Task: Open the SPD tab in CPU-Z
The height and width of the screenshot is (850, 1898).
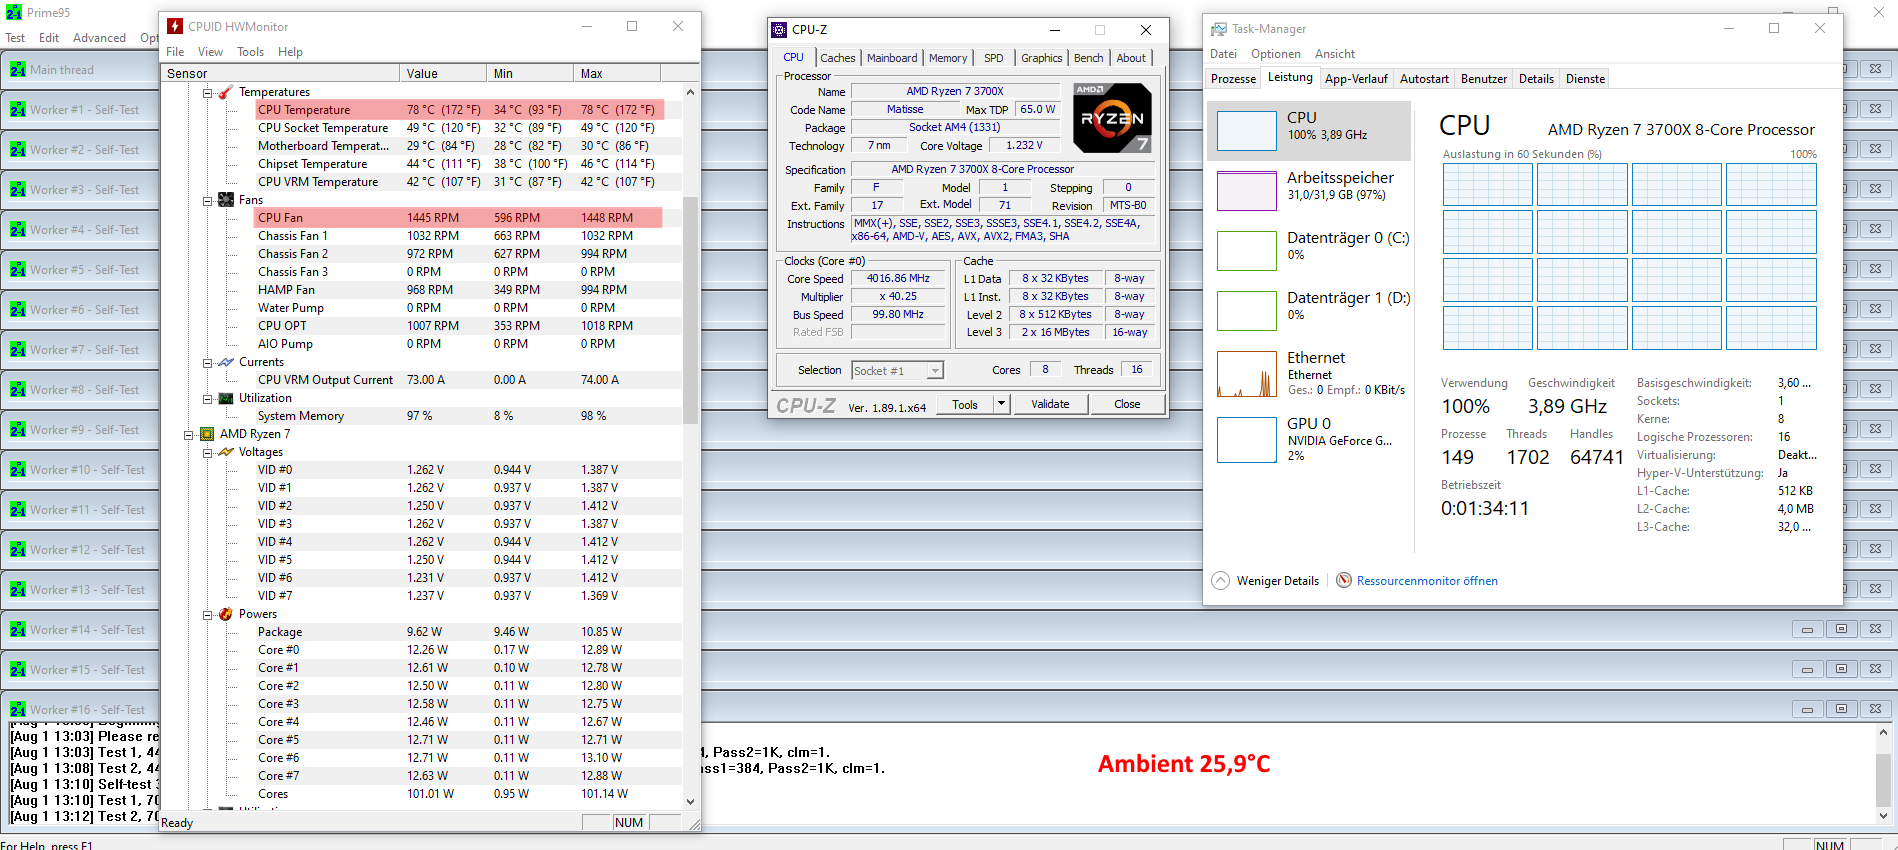Action: [x=994, y=58]
